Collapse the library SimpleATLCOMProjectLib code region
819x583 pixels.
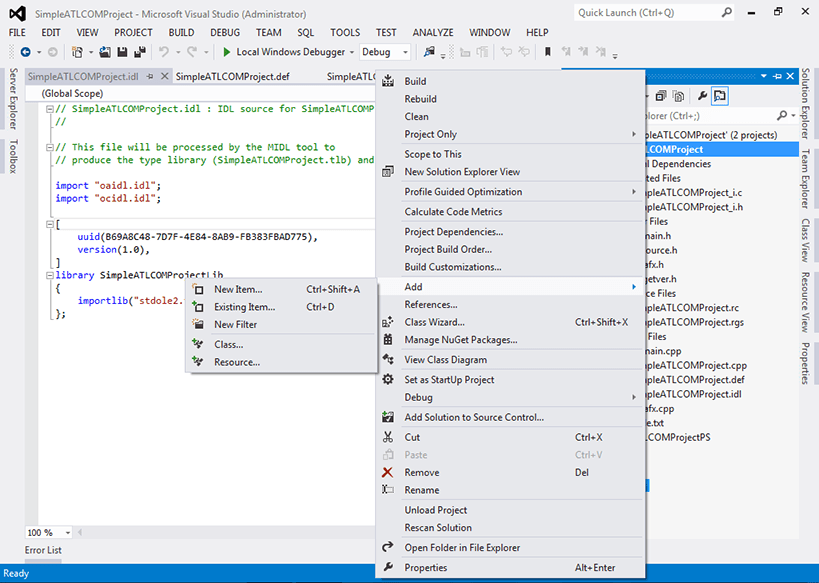coord(48,274)
